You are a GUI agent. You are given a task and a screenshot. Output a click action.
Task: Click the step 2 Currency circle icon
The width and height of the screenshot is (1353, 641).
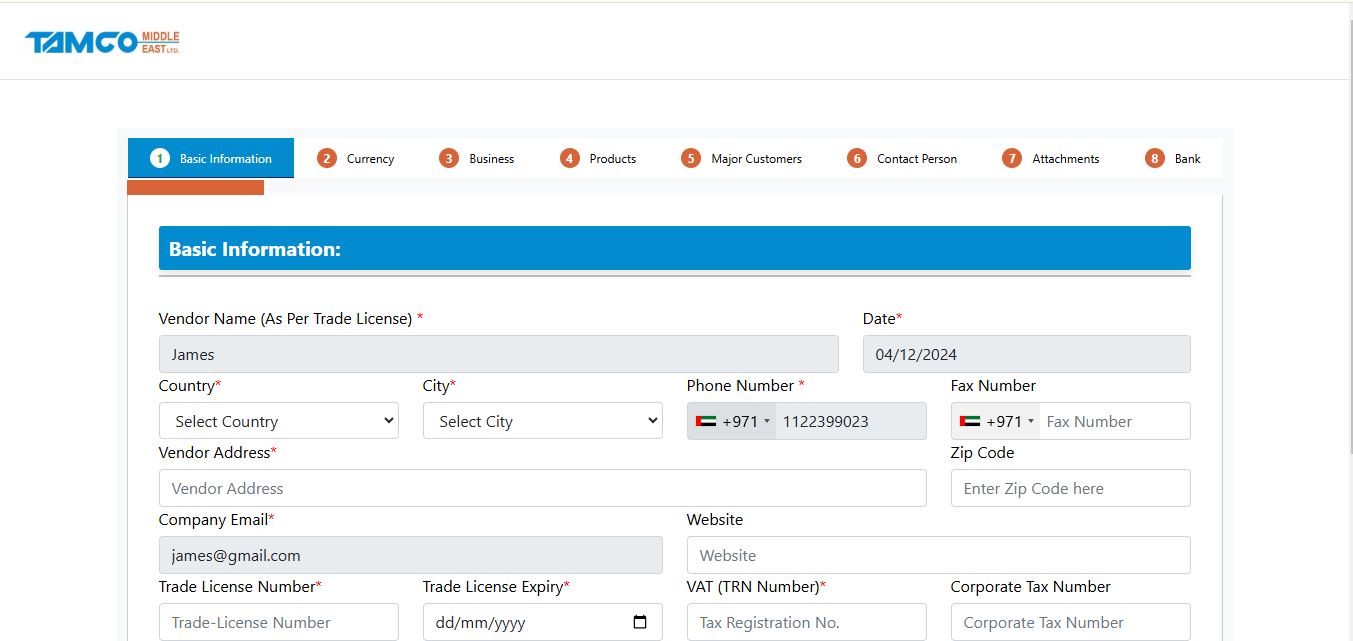(x=327, y=158)
